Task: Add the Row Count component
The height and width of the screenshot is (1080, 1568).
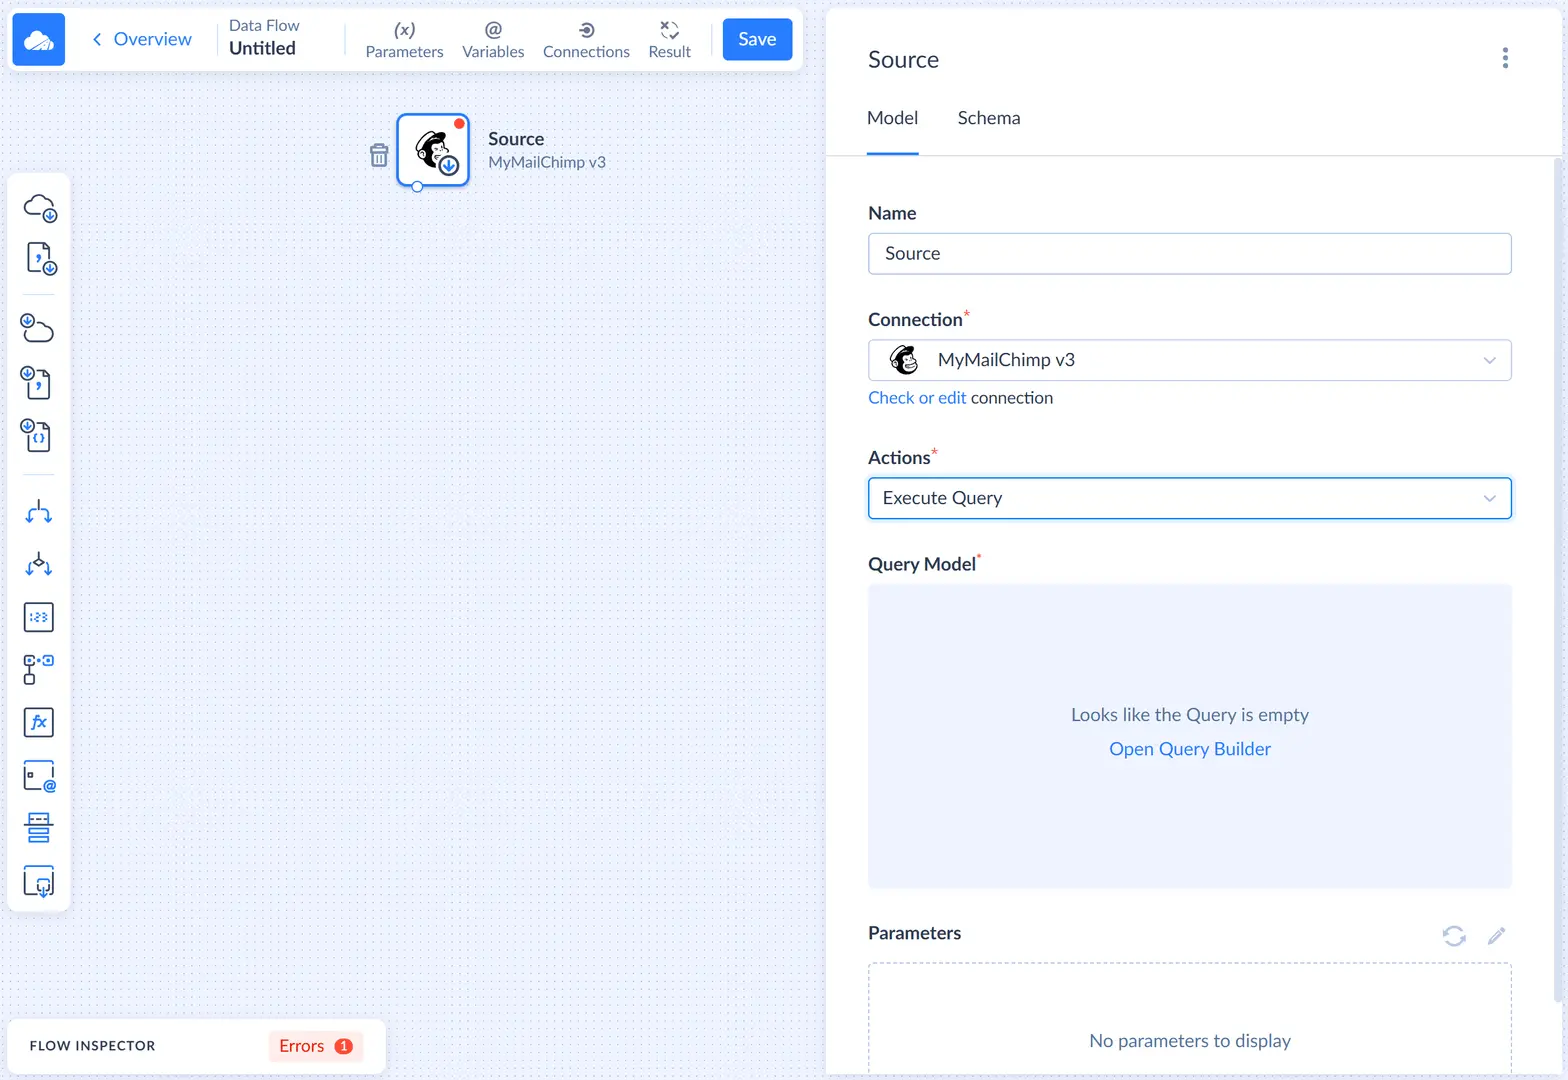Action: click(38, 617)
